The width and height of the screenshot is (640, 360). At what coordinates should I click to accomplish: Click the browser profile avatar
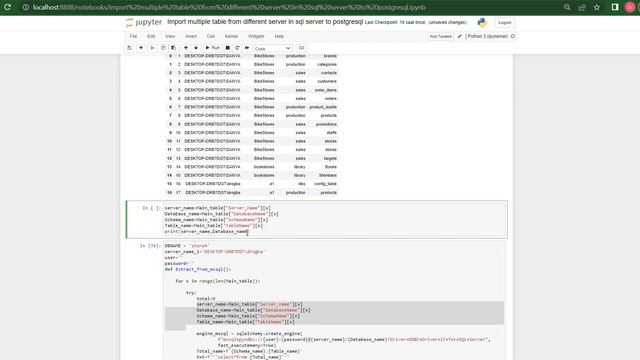pos(630,7)
